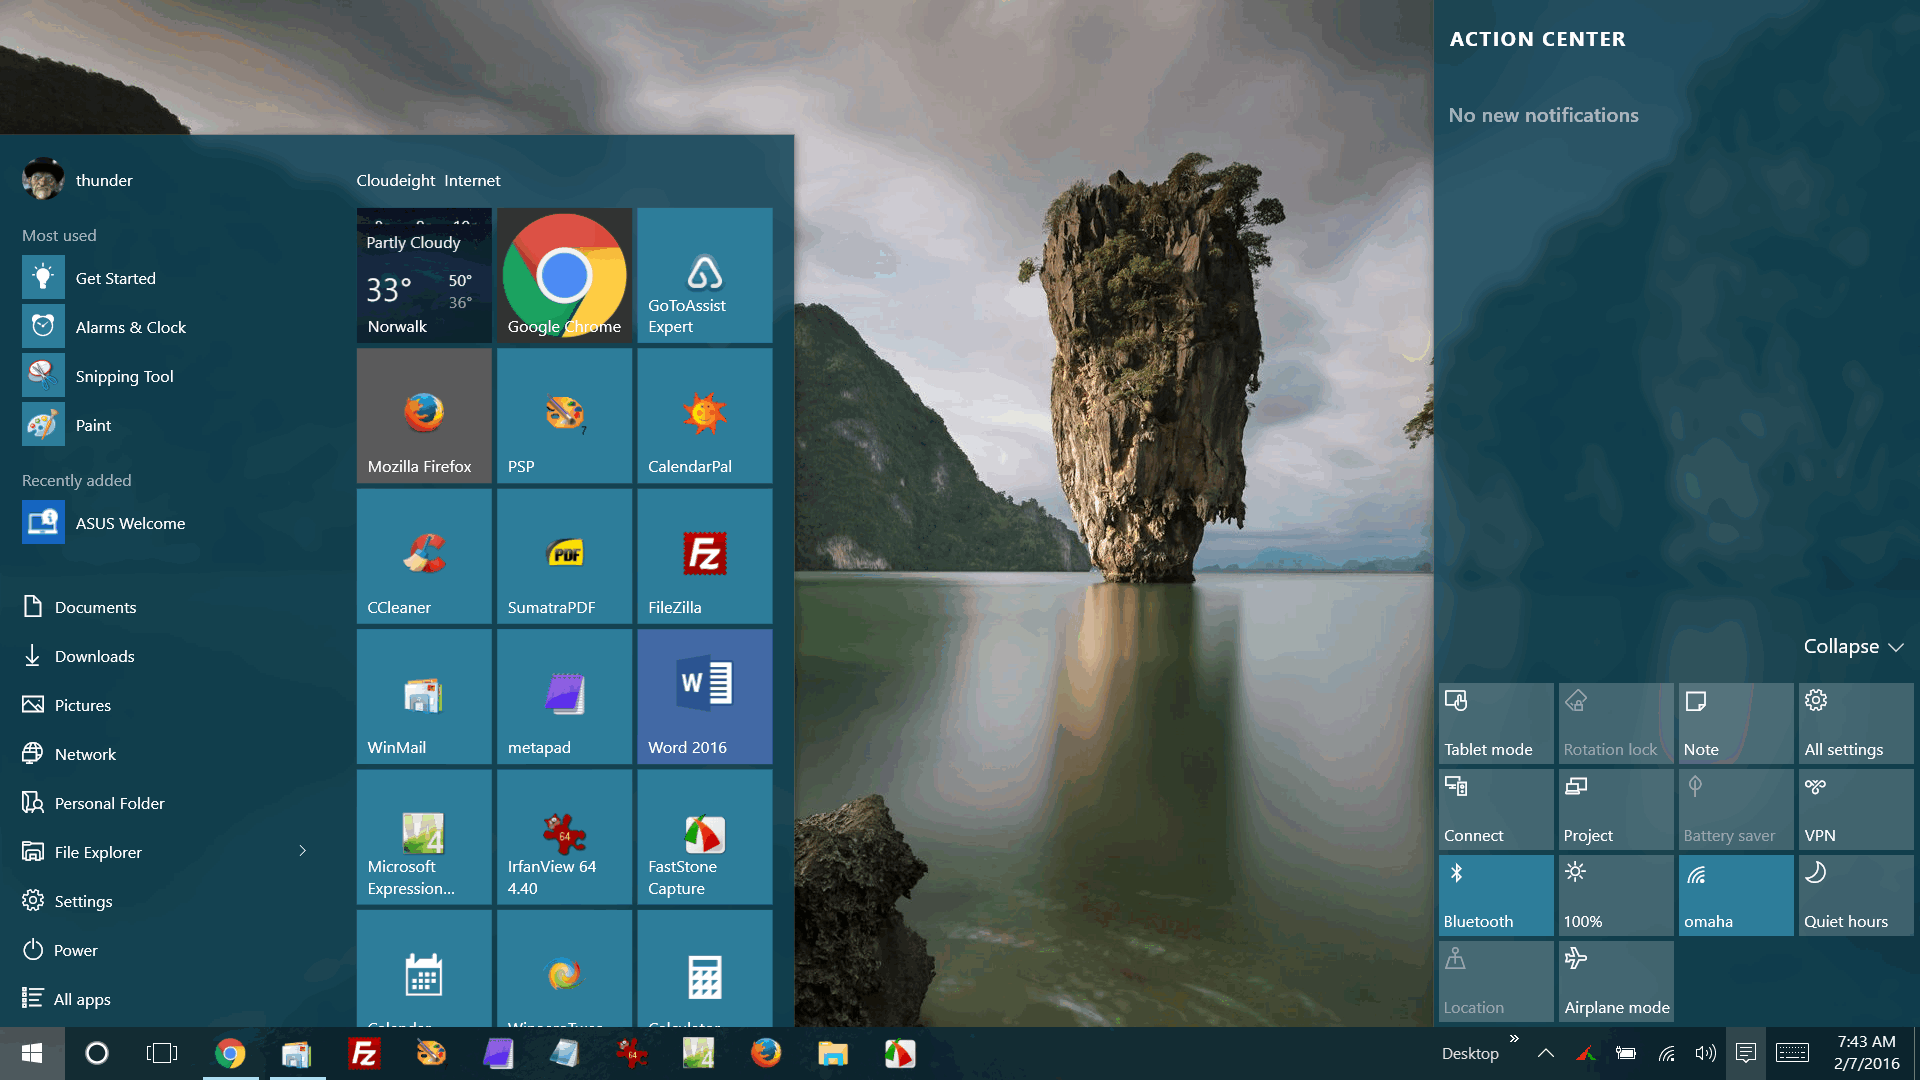Launch the Mozilla Firefox tile

tap(424, 415)
